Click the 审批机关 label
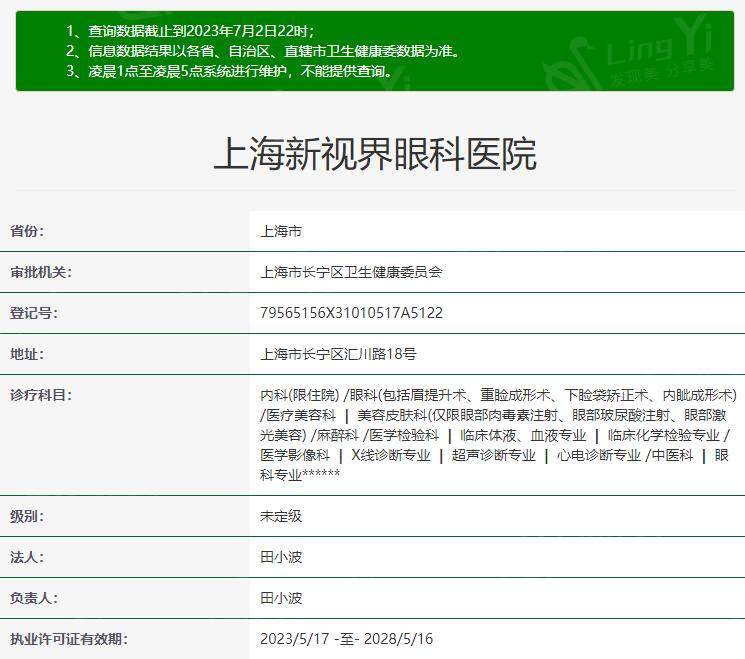 point(41,272)
